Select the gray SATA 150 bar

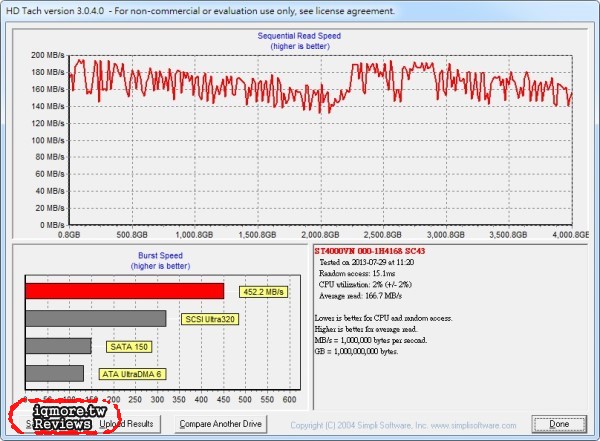tap(58, 346)
